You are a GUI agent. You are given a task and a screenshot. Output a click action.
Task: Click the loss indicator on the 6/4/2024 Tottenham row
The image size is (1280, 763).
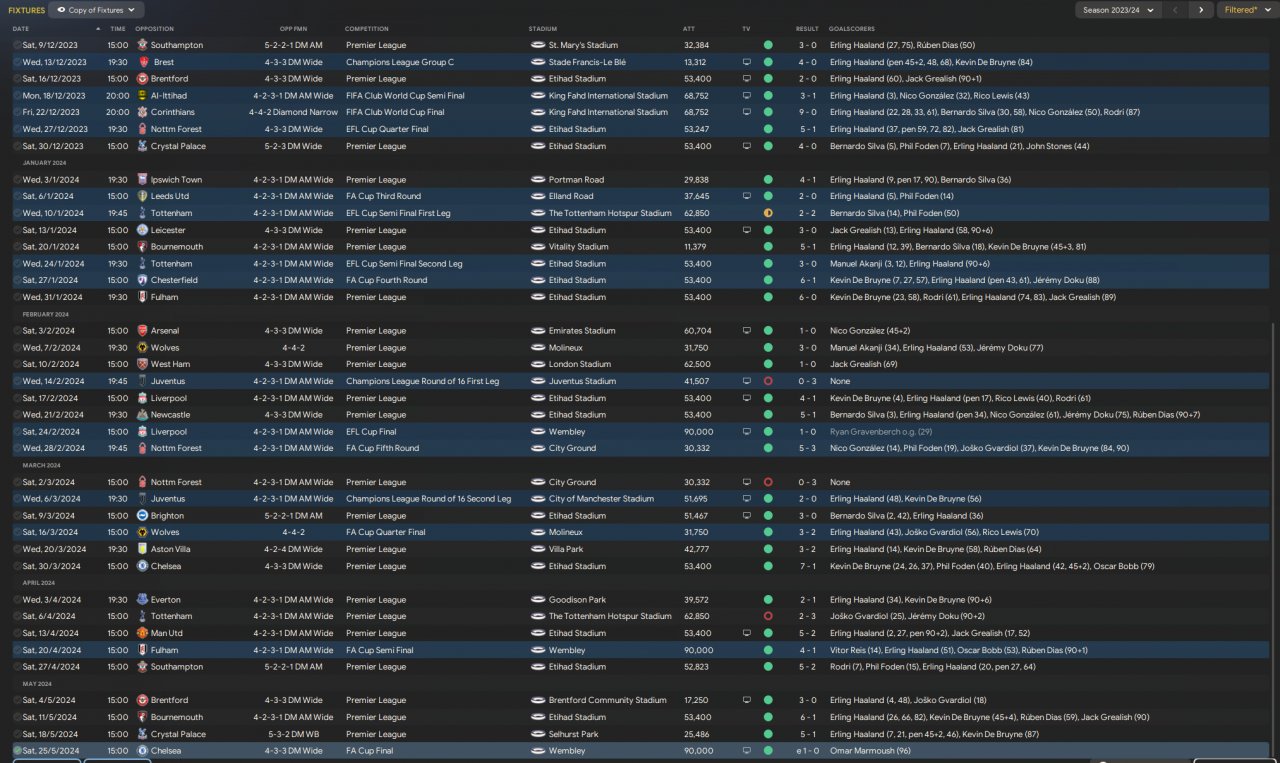[768, 616]
